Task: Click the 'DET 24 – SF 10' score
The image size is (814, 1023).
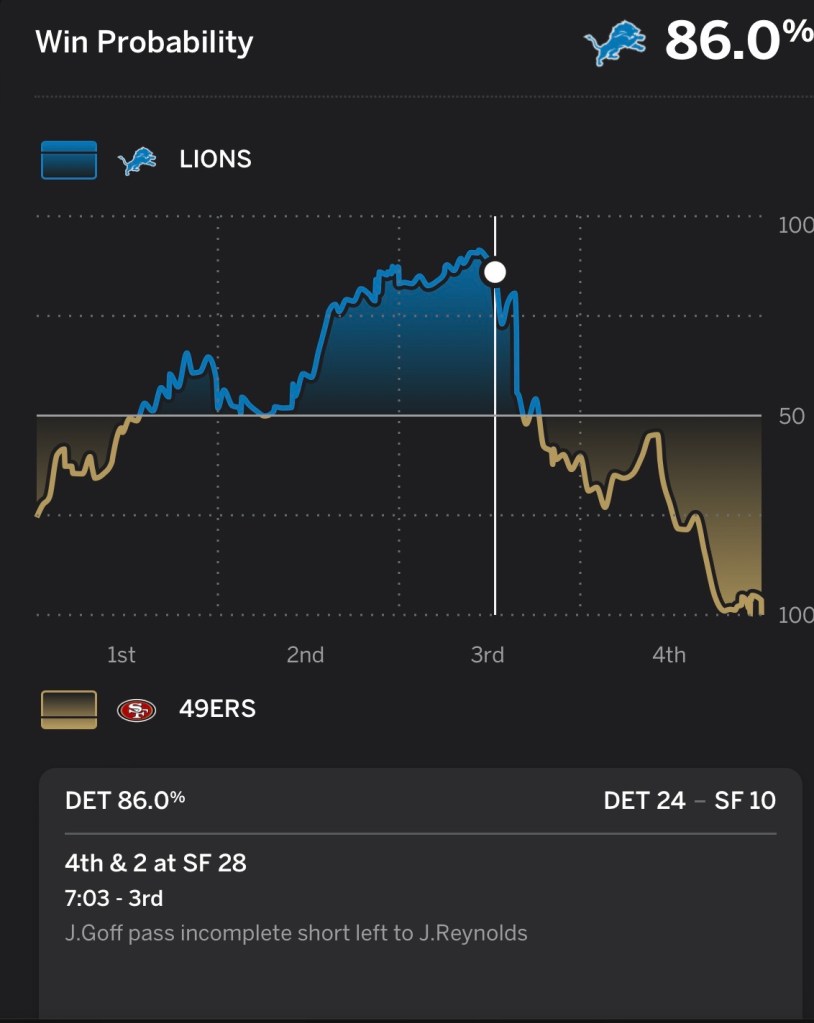Action: [689, 801]
